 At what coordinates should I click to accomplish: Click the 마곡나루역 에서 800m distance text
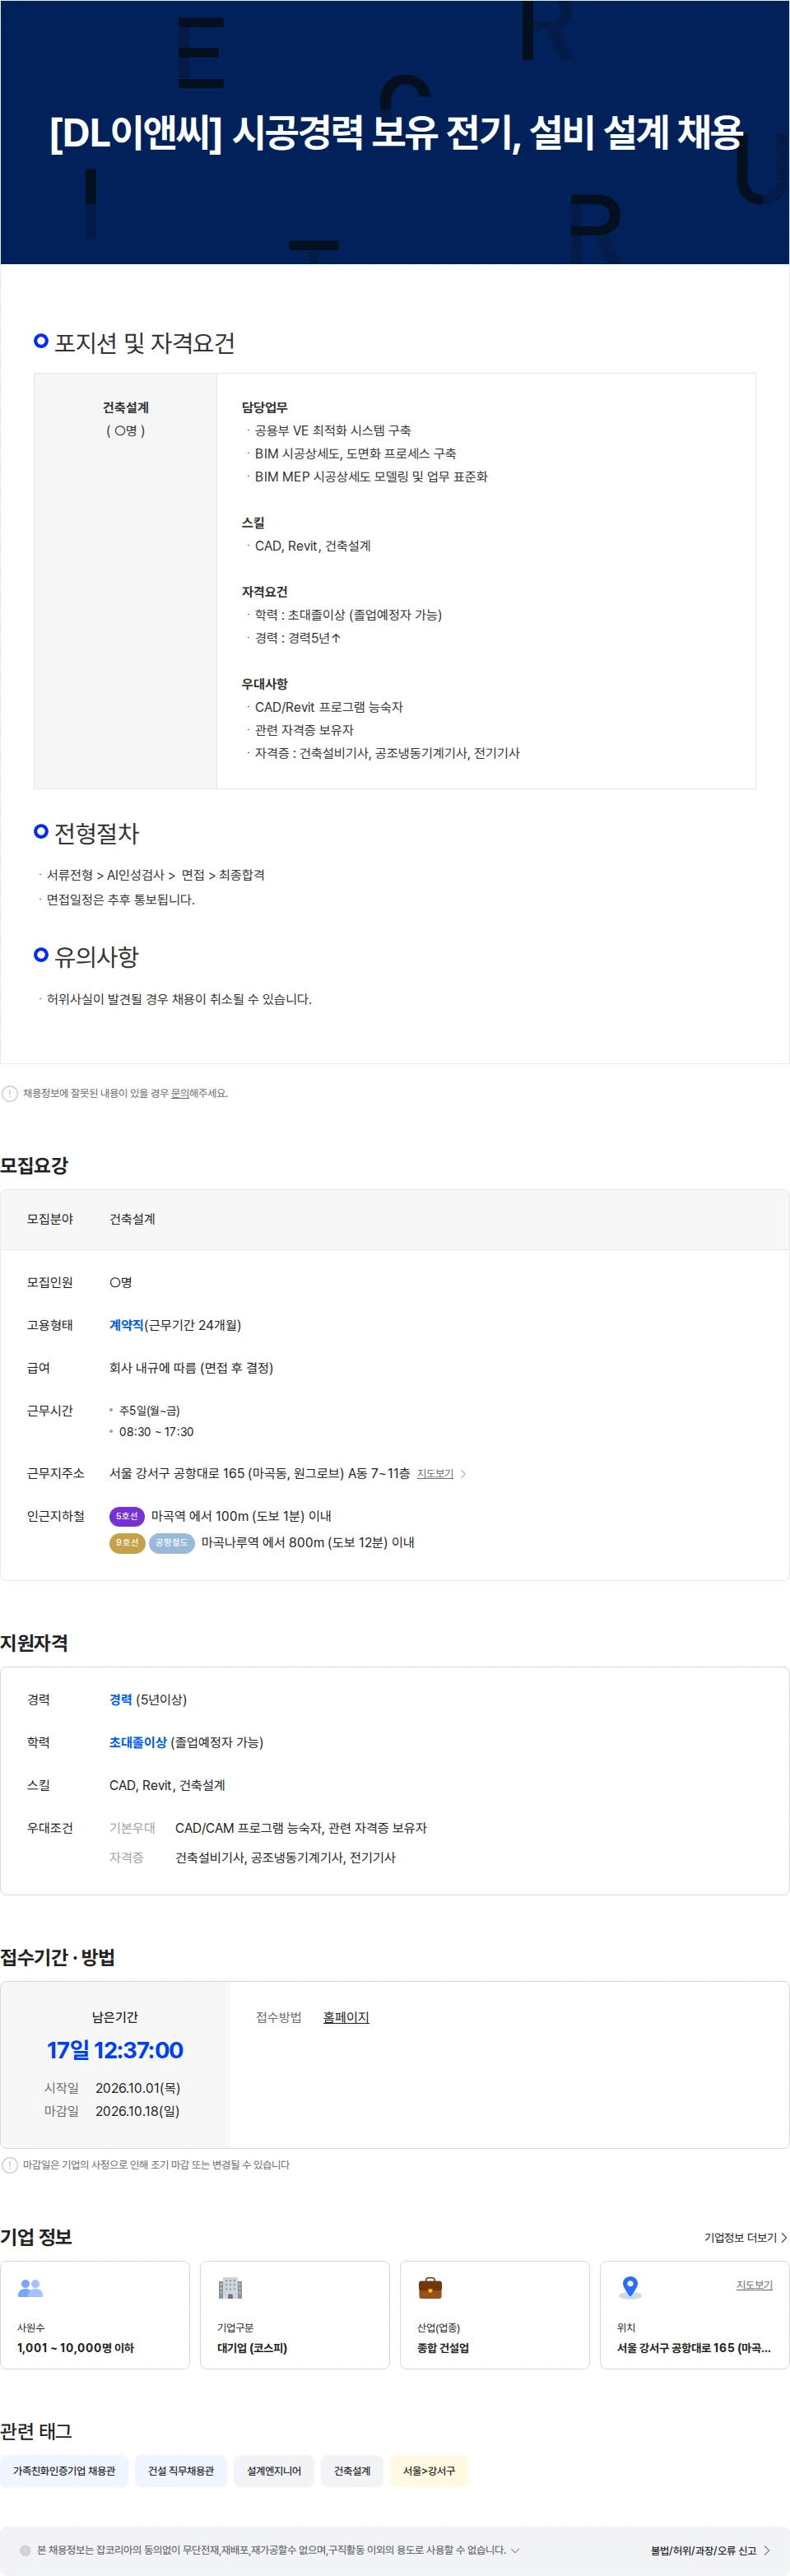pos(308,1542)
